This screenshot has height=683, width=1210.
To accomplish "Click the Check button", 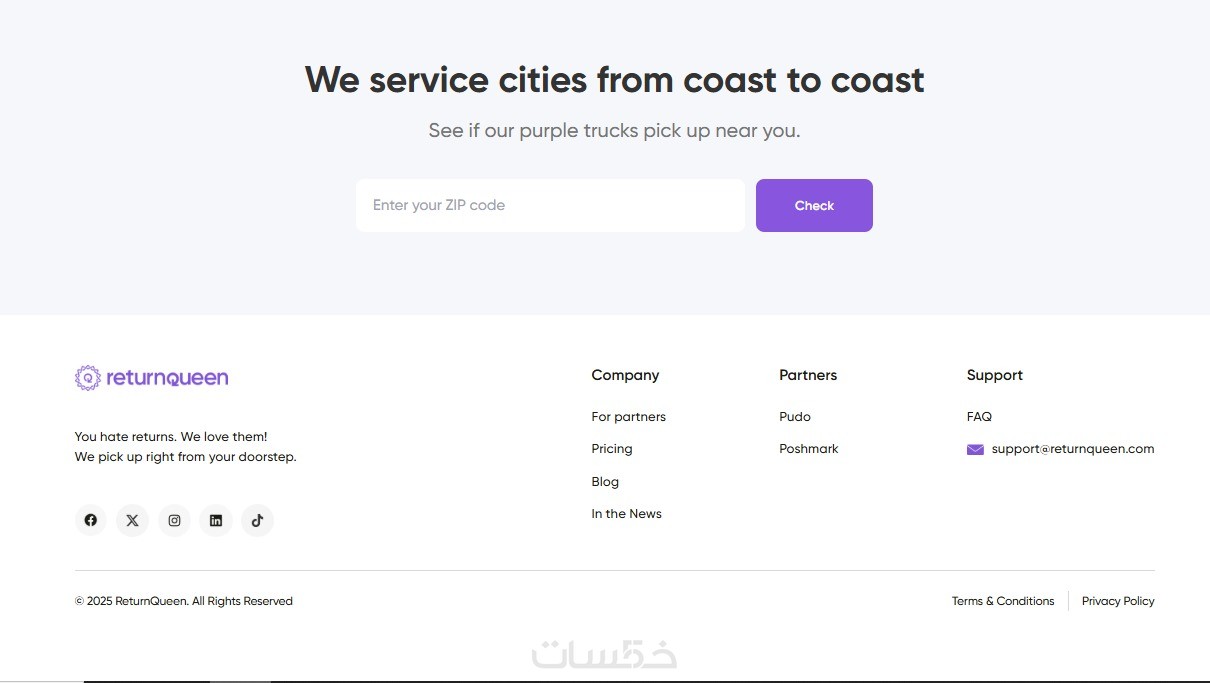I will click(x=814, y=205).
